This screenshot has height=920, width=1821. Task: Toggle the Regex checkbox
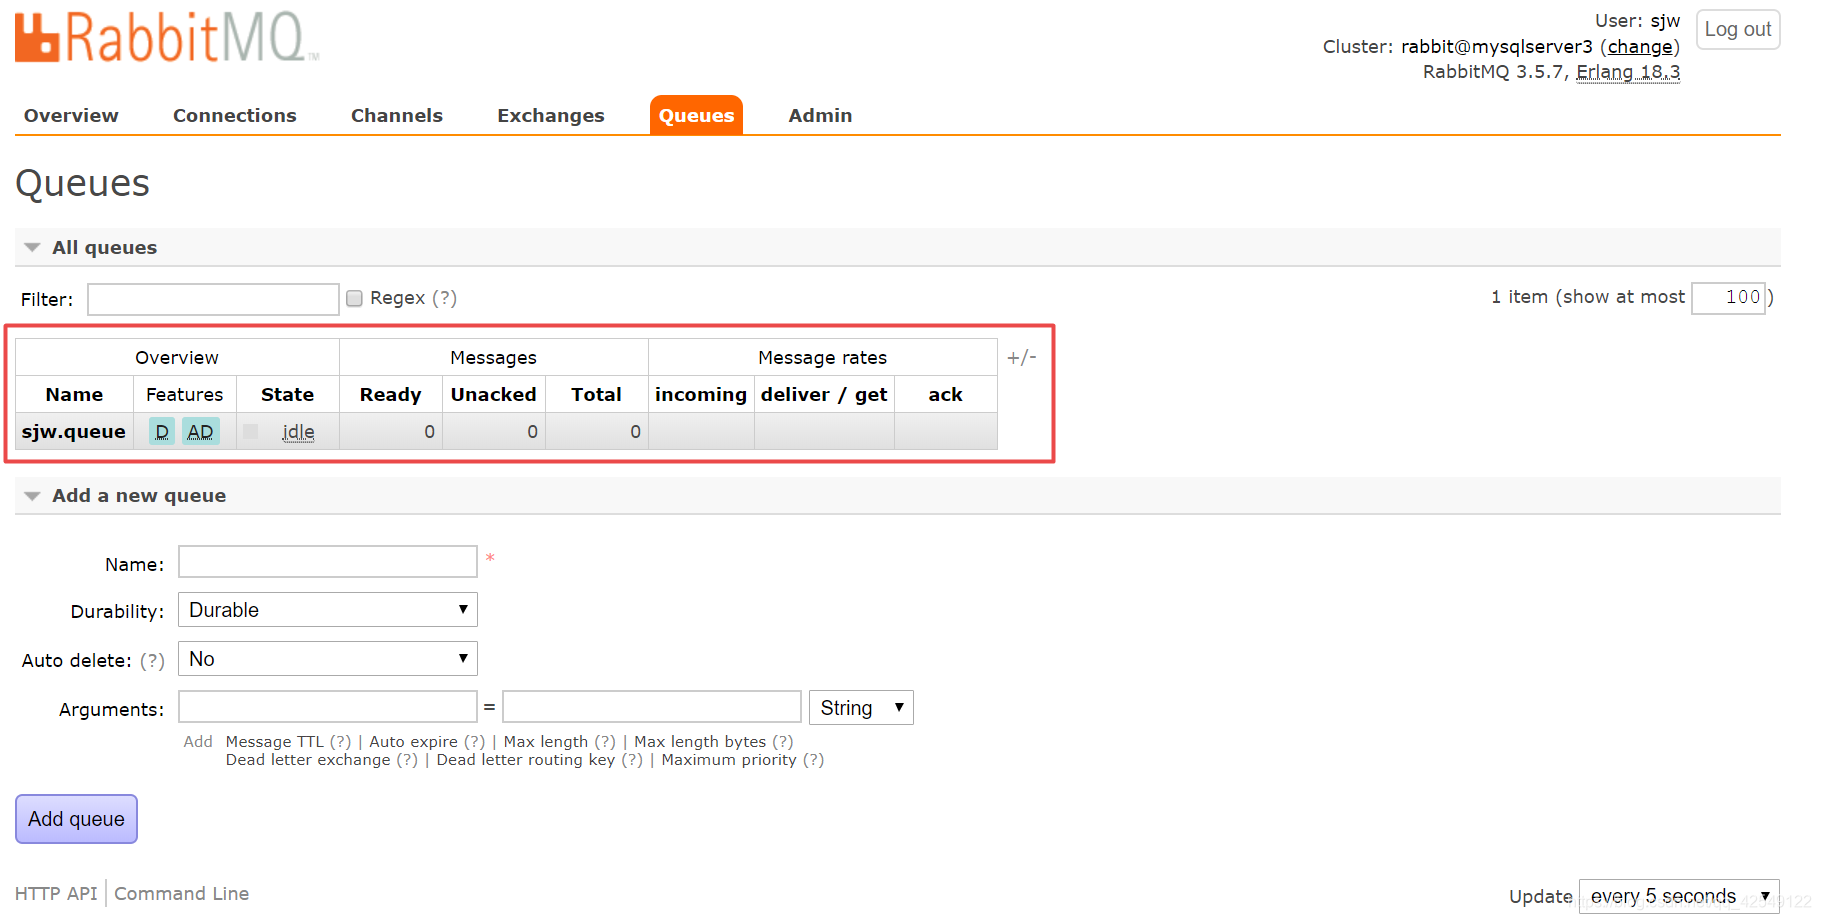click(354, 298)
